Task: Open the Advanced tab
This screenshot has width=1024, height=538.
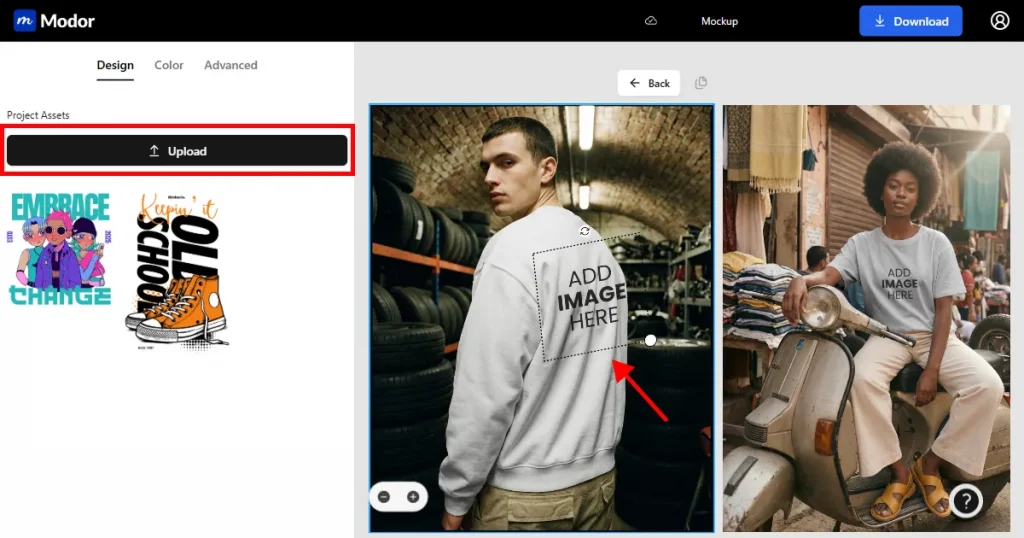Action: [x=231, y=65]
